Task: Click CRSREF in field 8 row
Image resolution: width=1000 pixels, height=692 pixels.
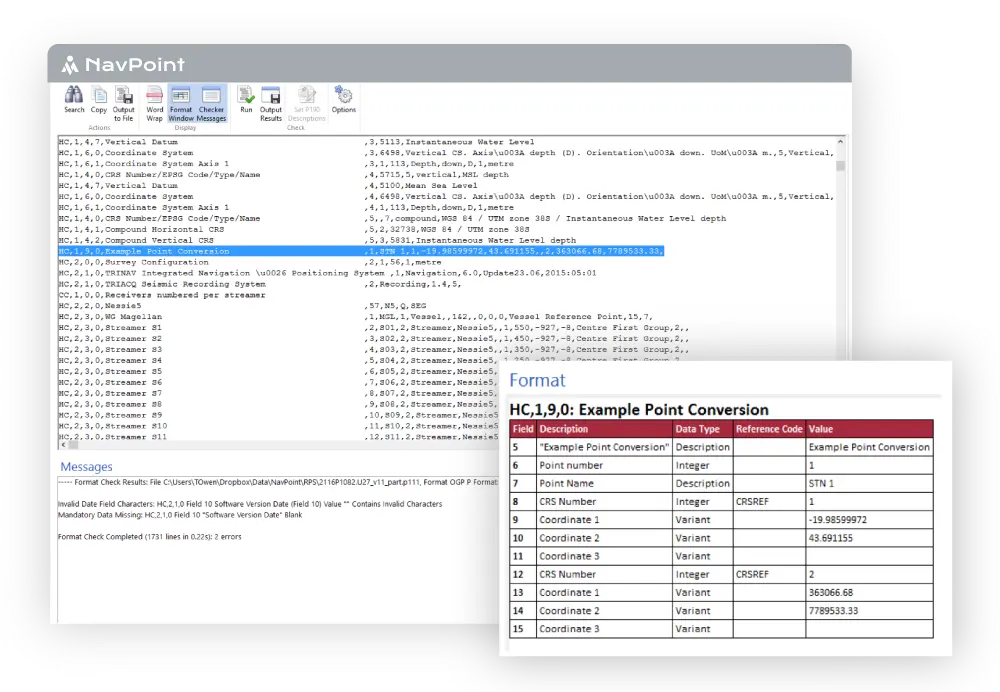Action: pos(769,502)
